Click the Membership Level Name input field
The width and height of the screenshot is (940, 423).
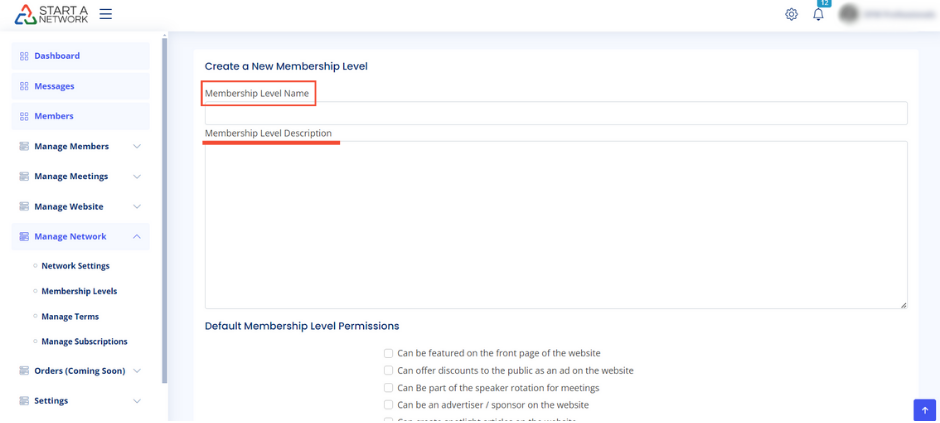click(x=555, y=113)
